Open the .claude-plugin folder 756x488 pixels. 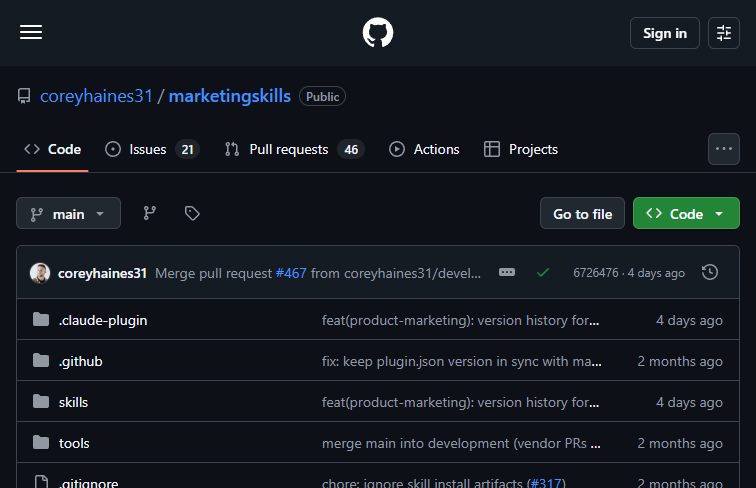tap(103, 320)
